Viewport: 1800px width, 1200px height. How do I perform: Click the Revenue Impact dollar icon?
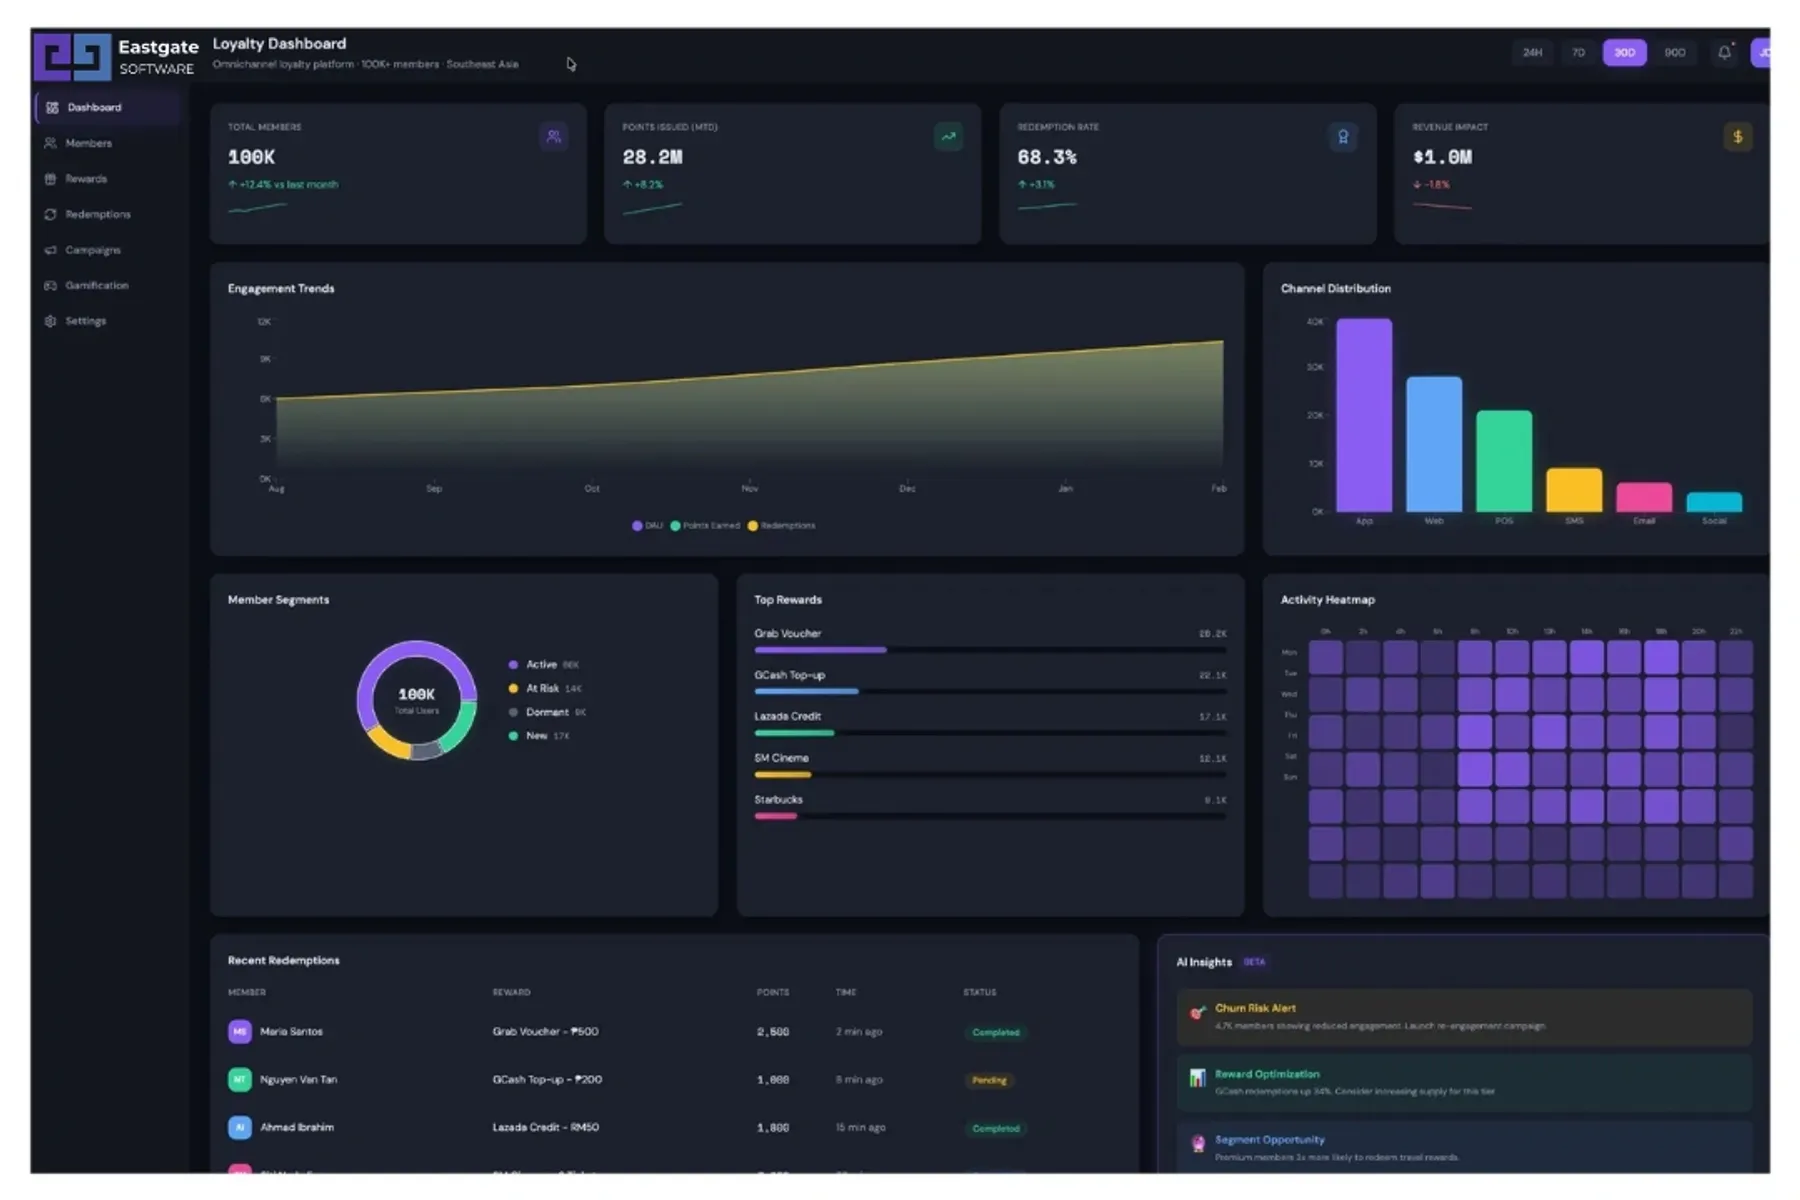point(1738,137)
